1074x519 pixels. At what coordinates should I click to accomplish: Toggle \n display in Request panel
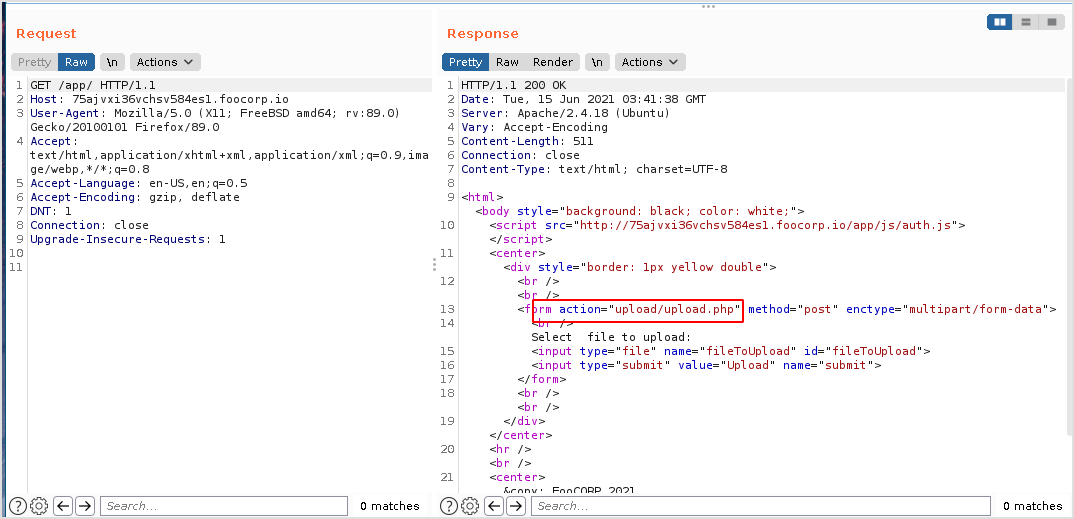[112, 62]
